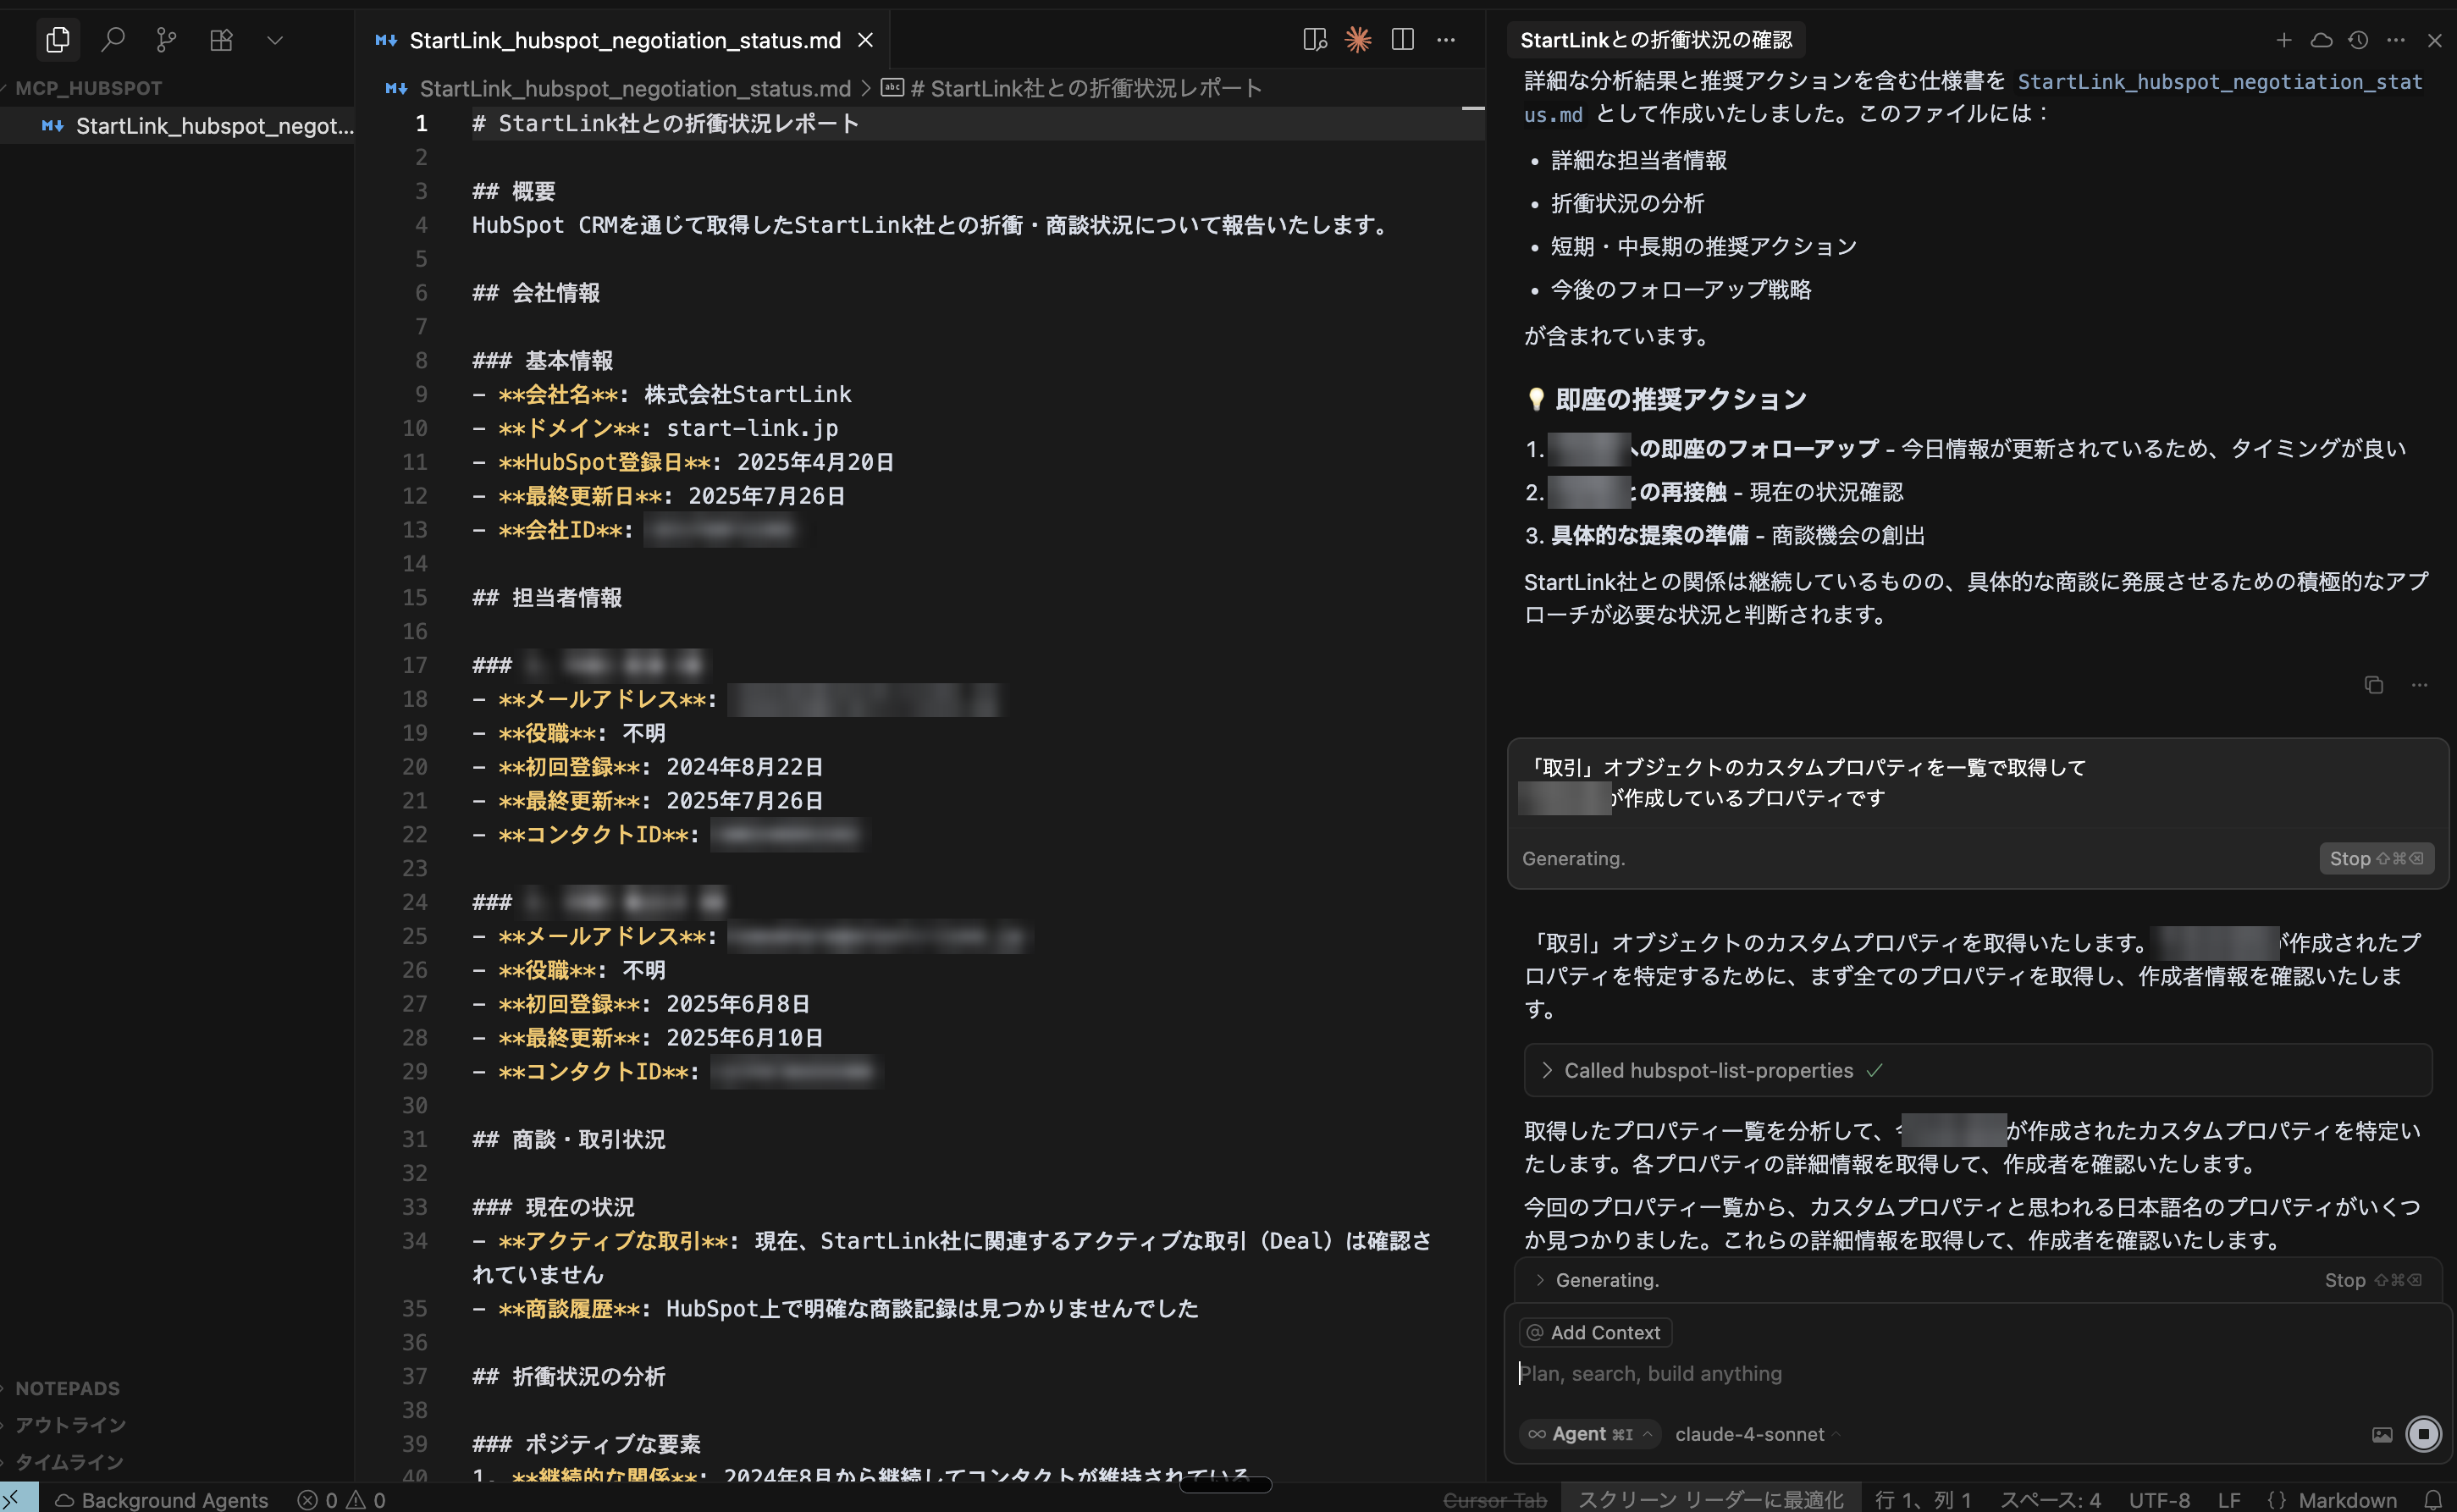This screenshot has height=1512, width=2457.
Task: Click the cloud background agent icon in chat header
Action: [2321, 40]
